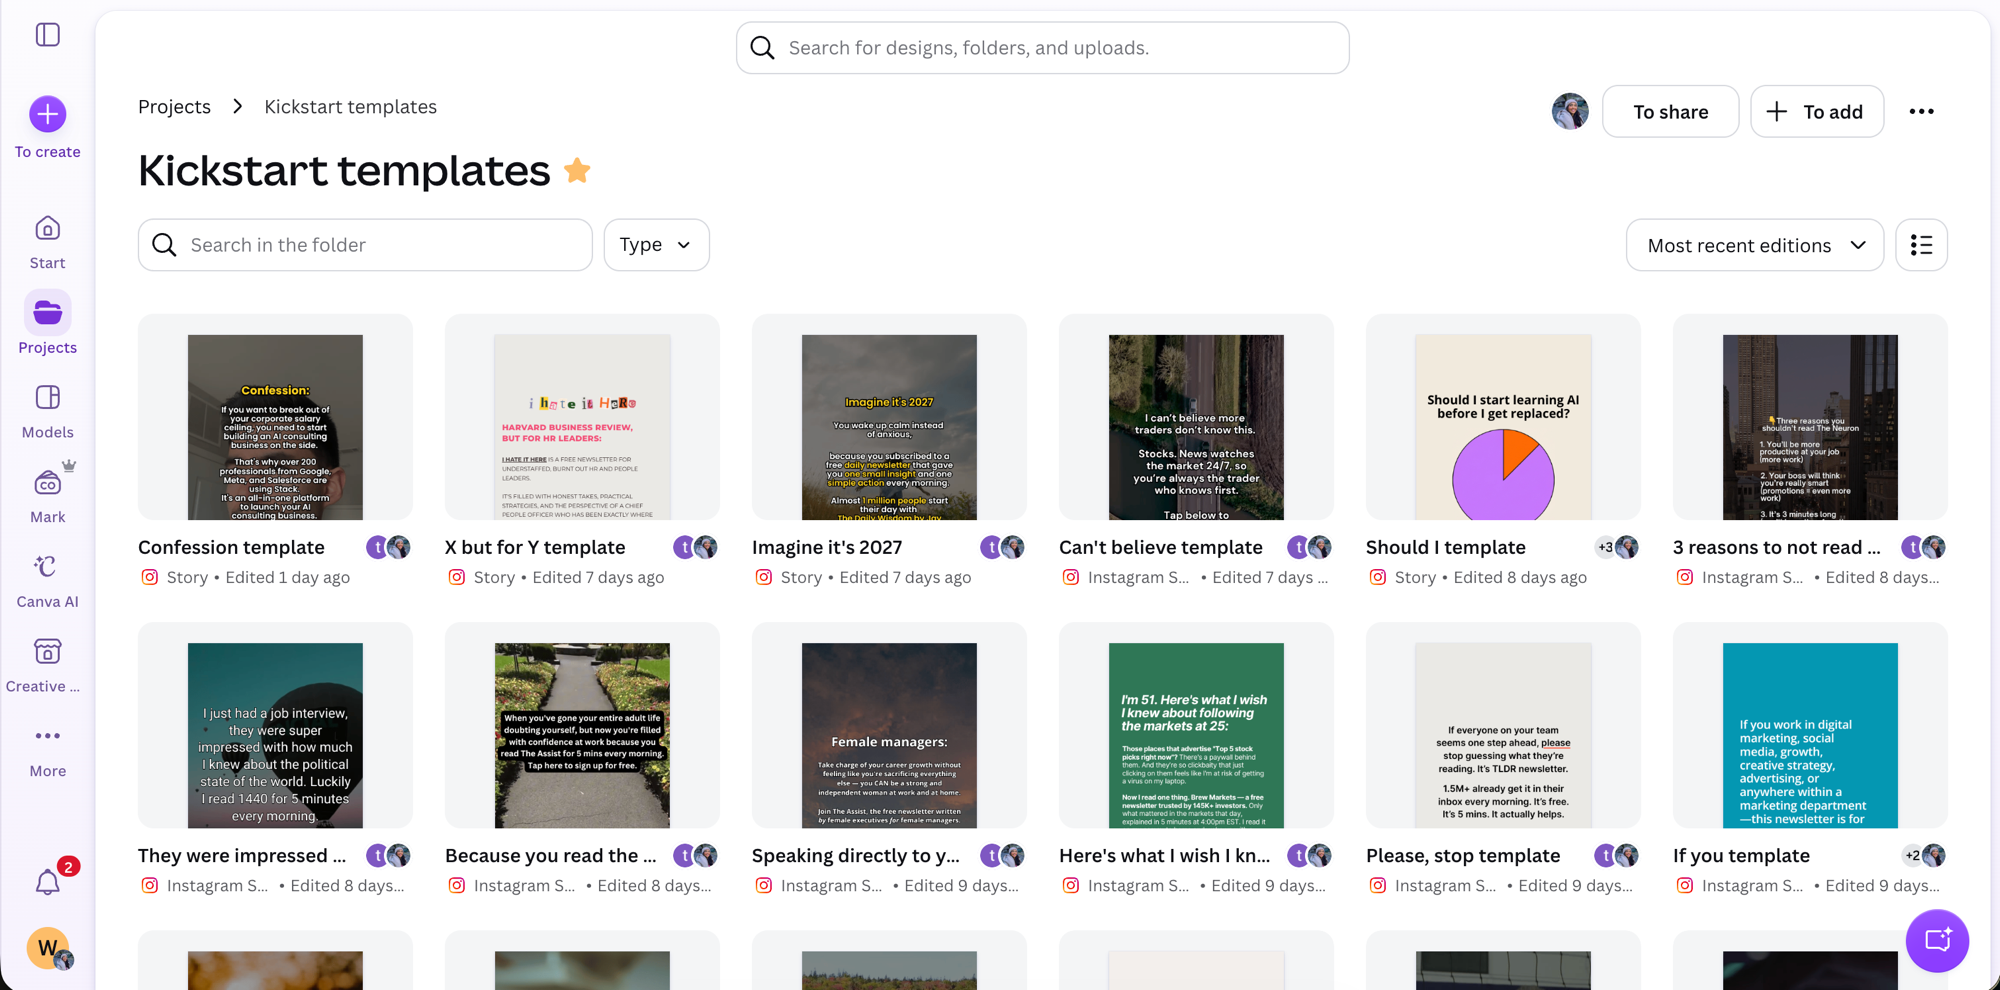Open the Start home icon

[x=47, y=229]
